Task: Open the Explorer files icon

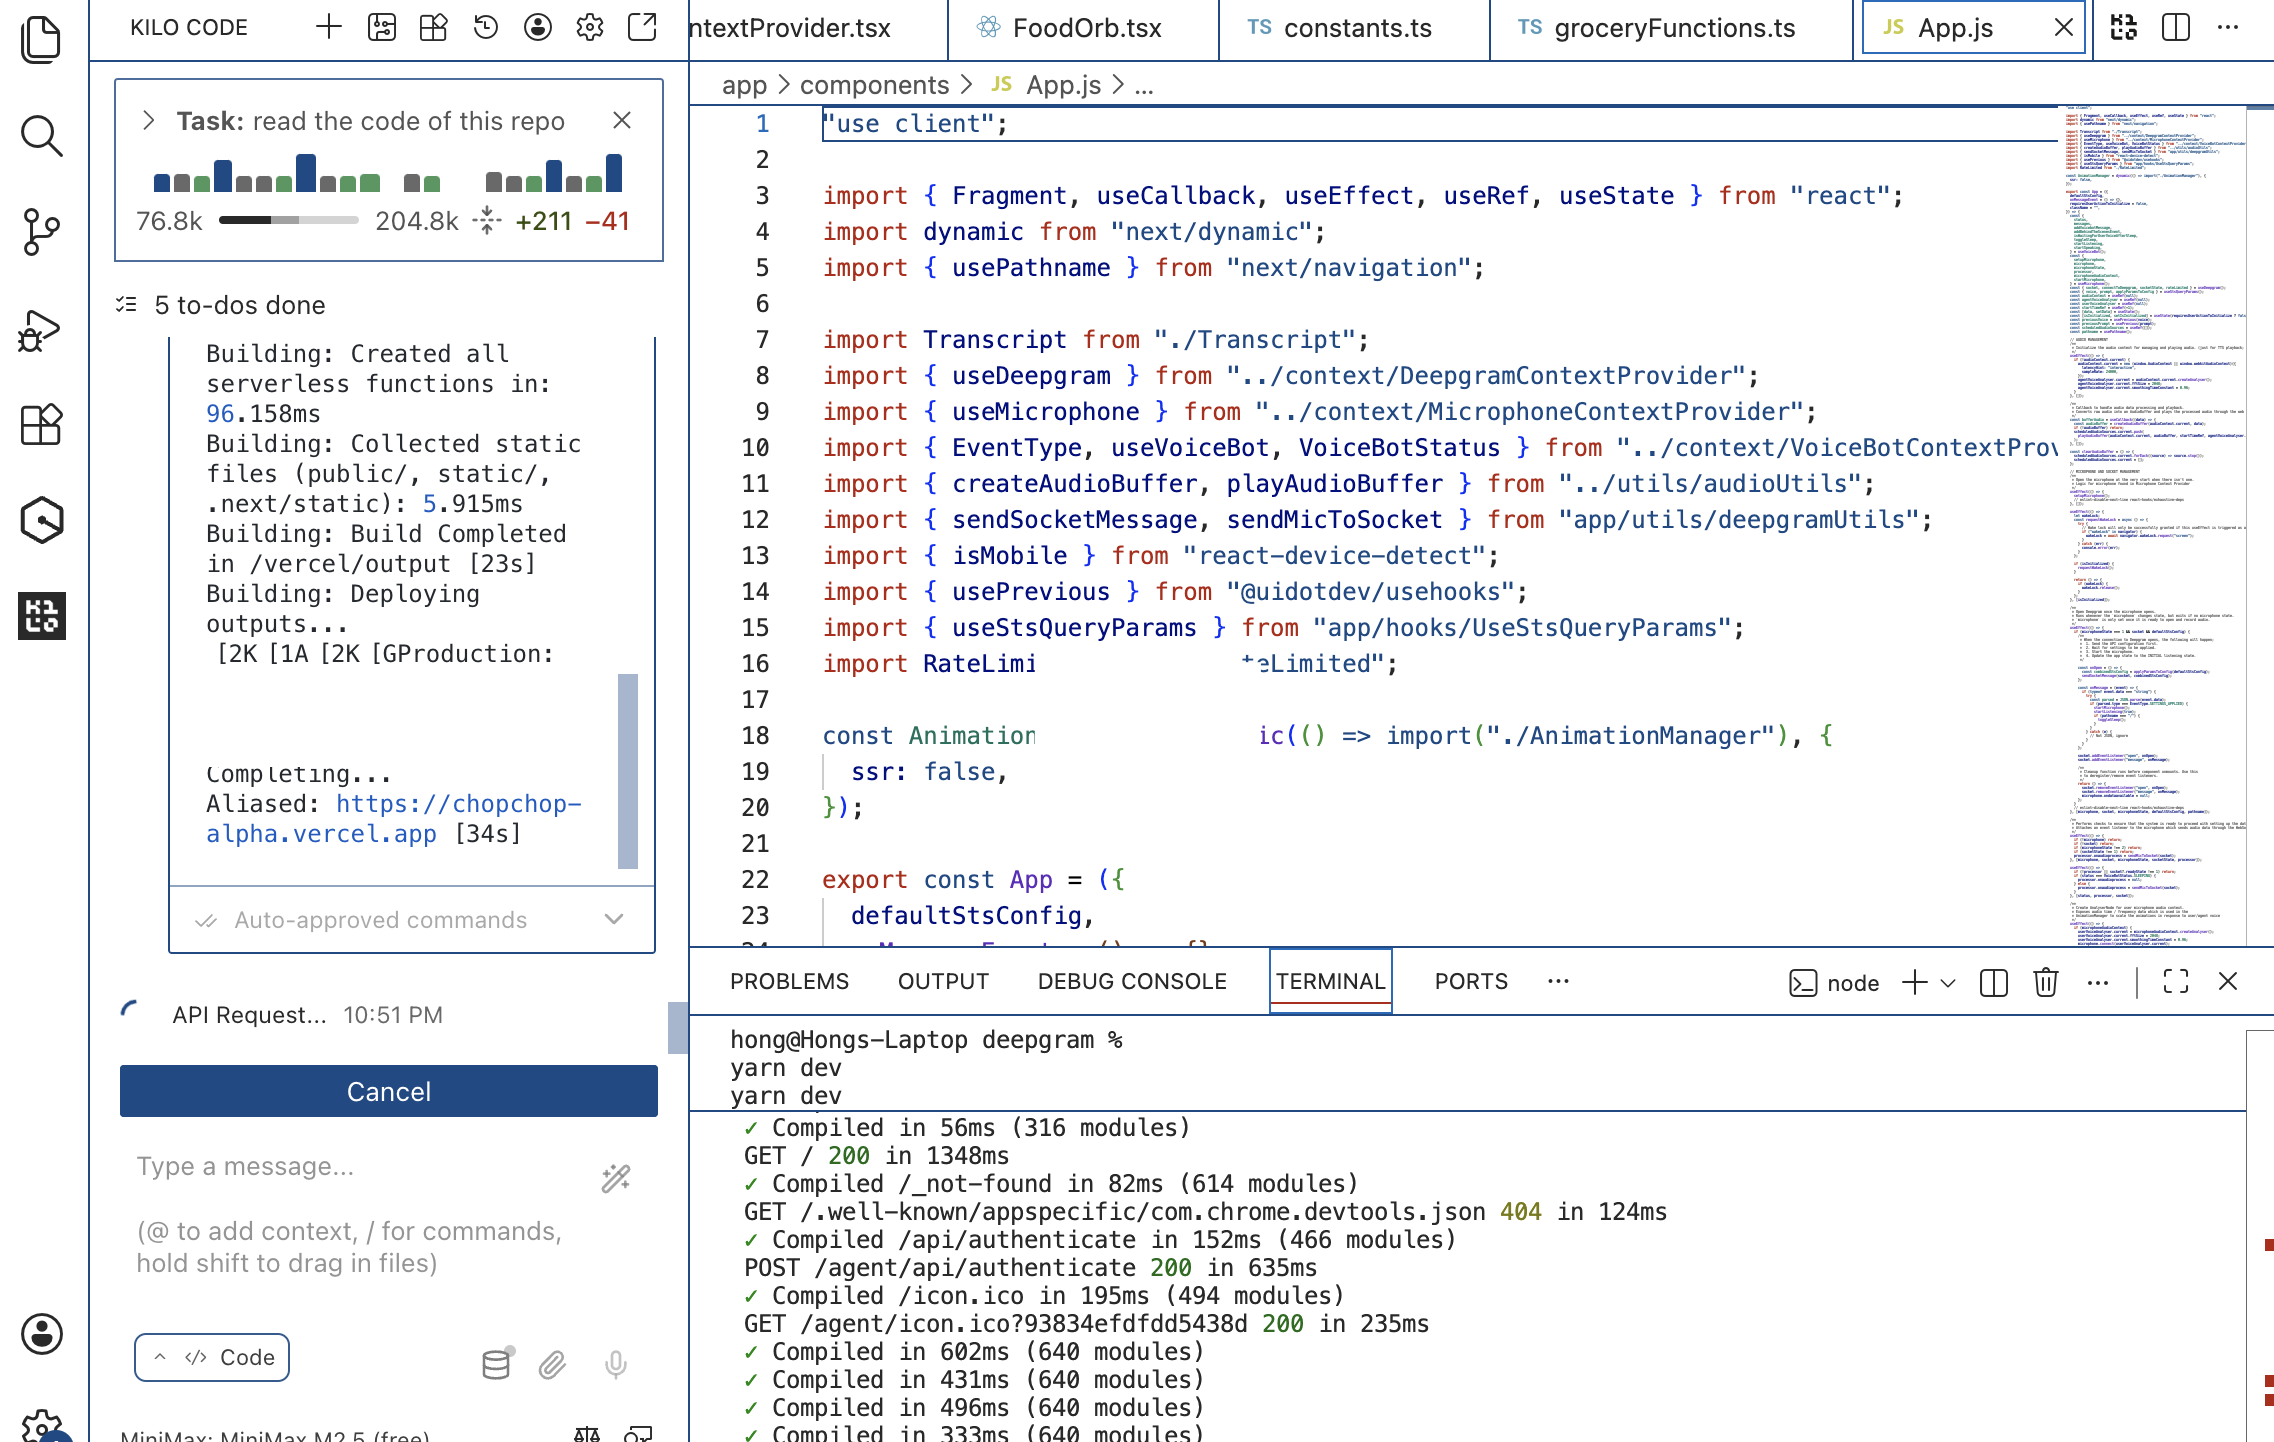Action: click(41, 41)
